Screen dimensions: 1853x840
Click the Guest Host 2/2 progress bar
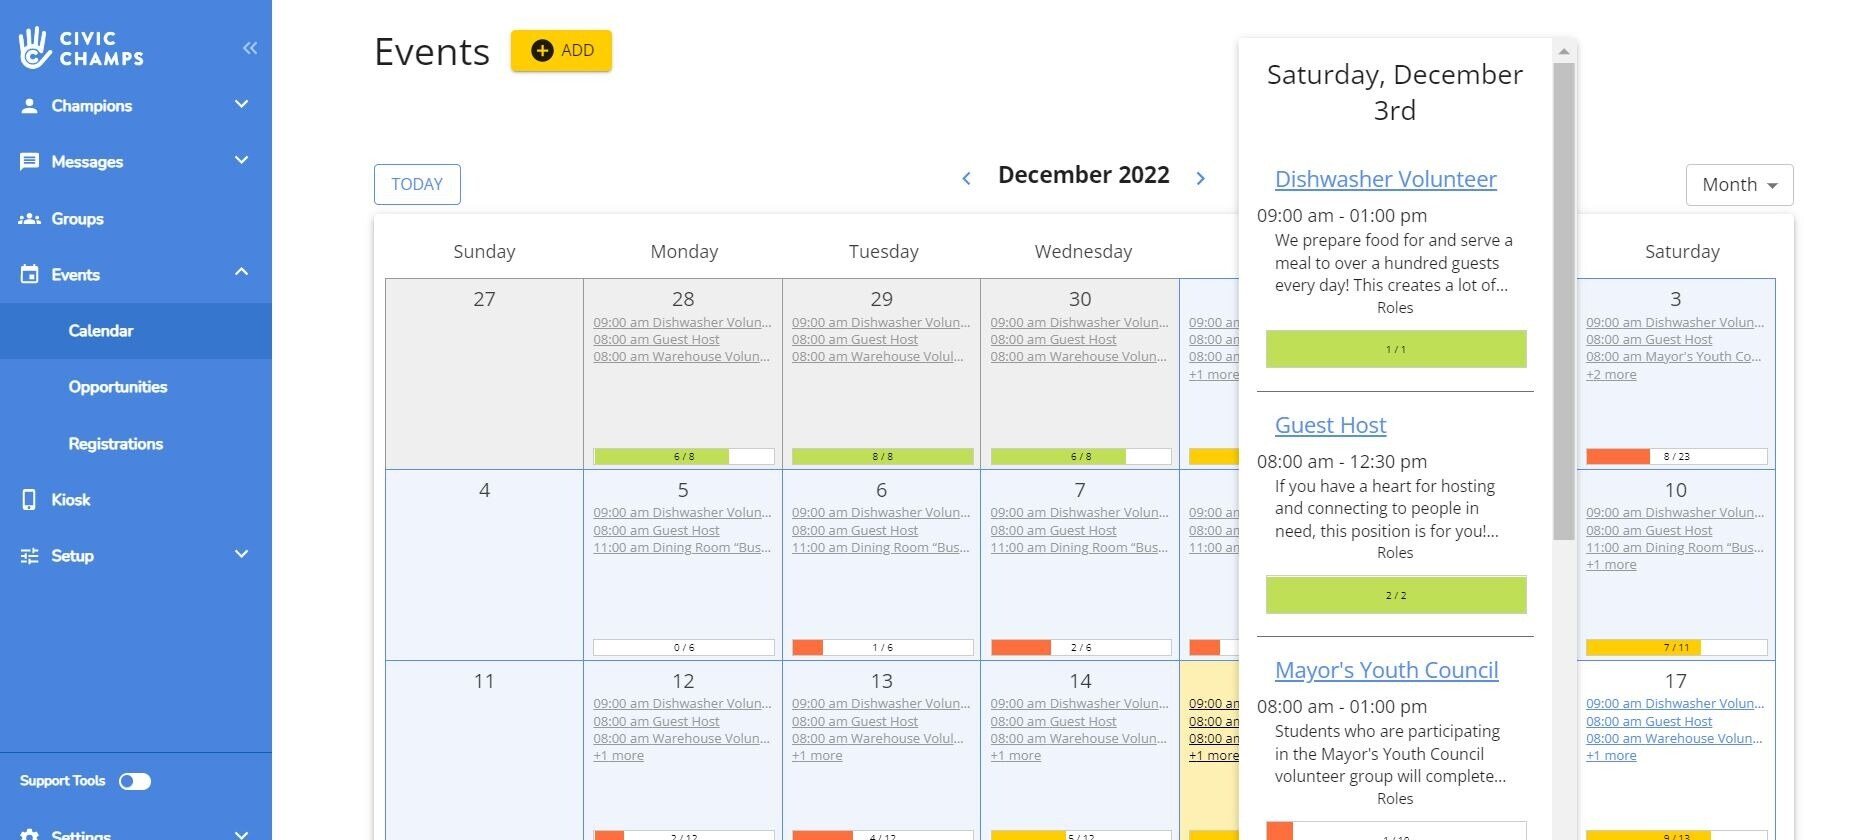pyautogui.click(x=1396, y=595)
